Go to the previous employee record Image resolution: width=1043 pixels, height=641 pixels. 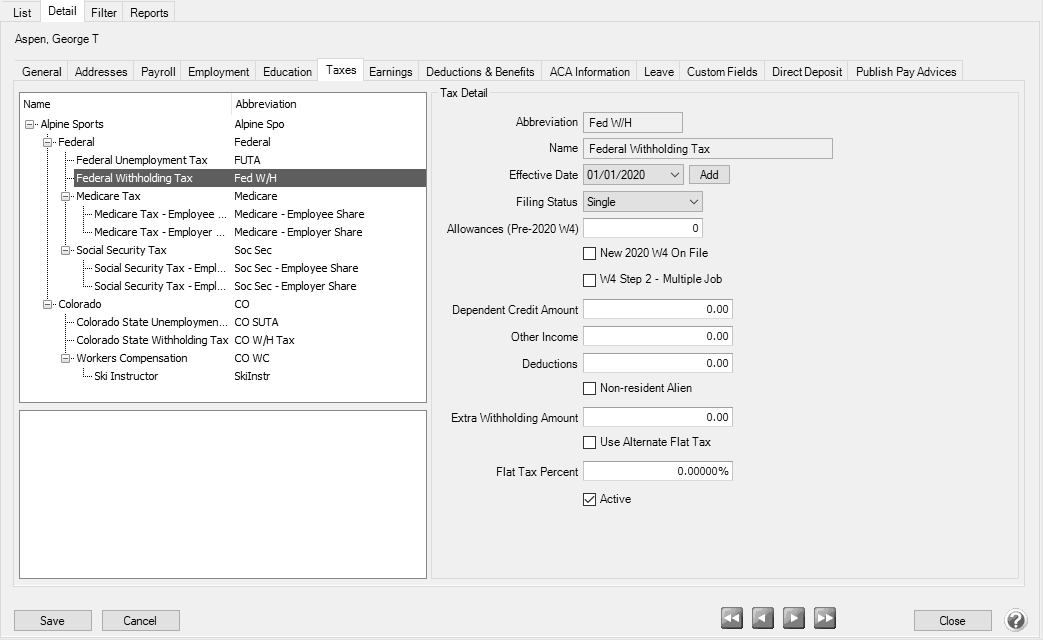(763, 618)
